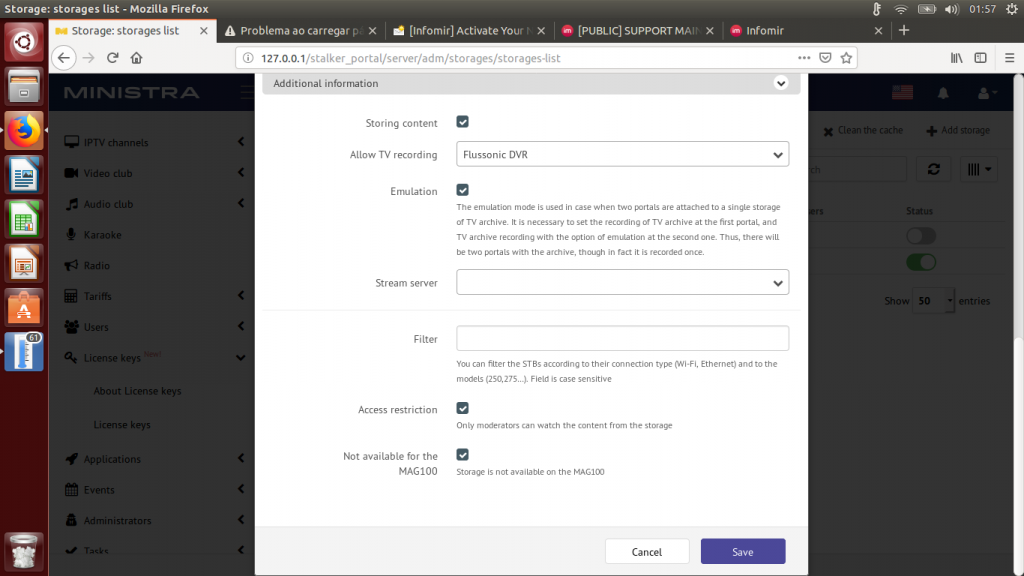Image resolution: width=1024 pixels, height=576 pixels.
Task: Go to the Firefox home page
Action: 136,57
